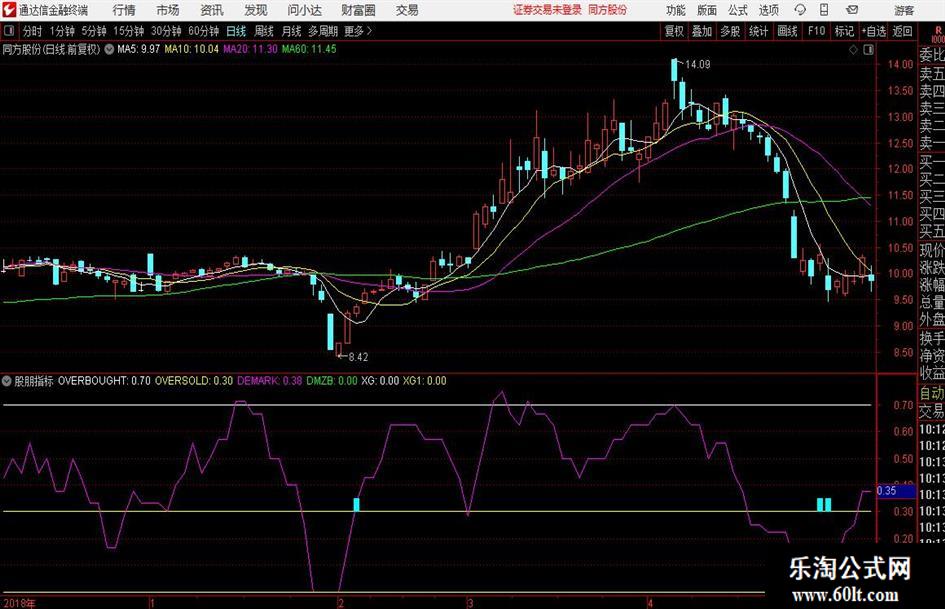Click the 14.09 high price label

[698, 65]
